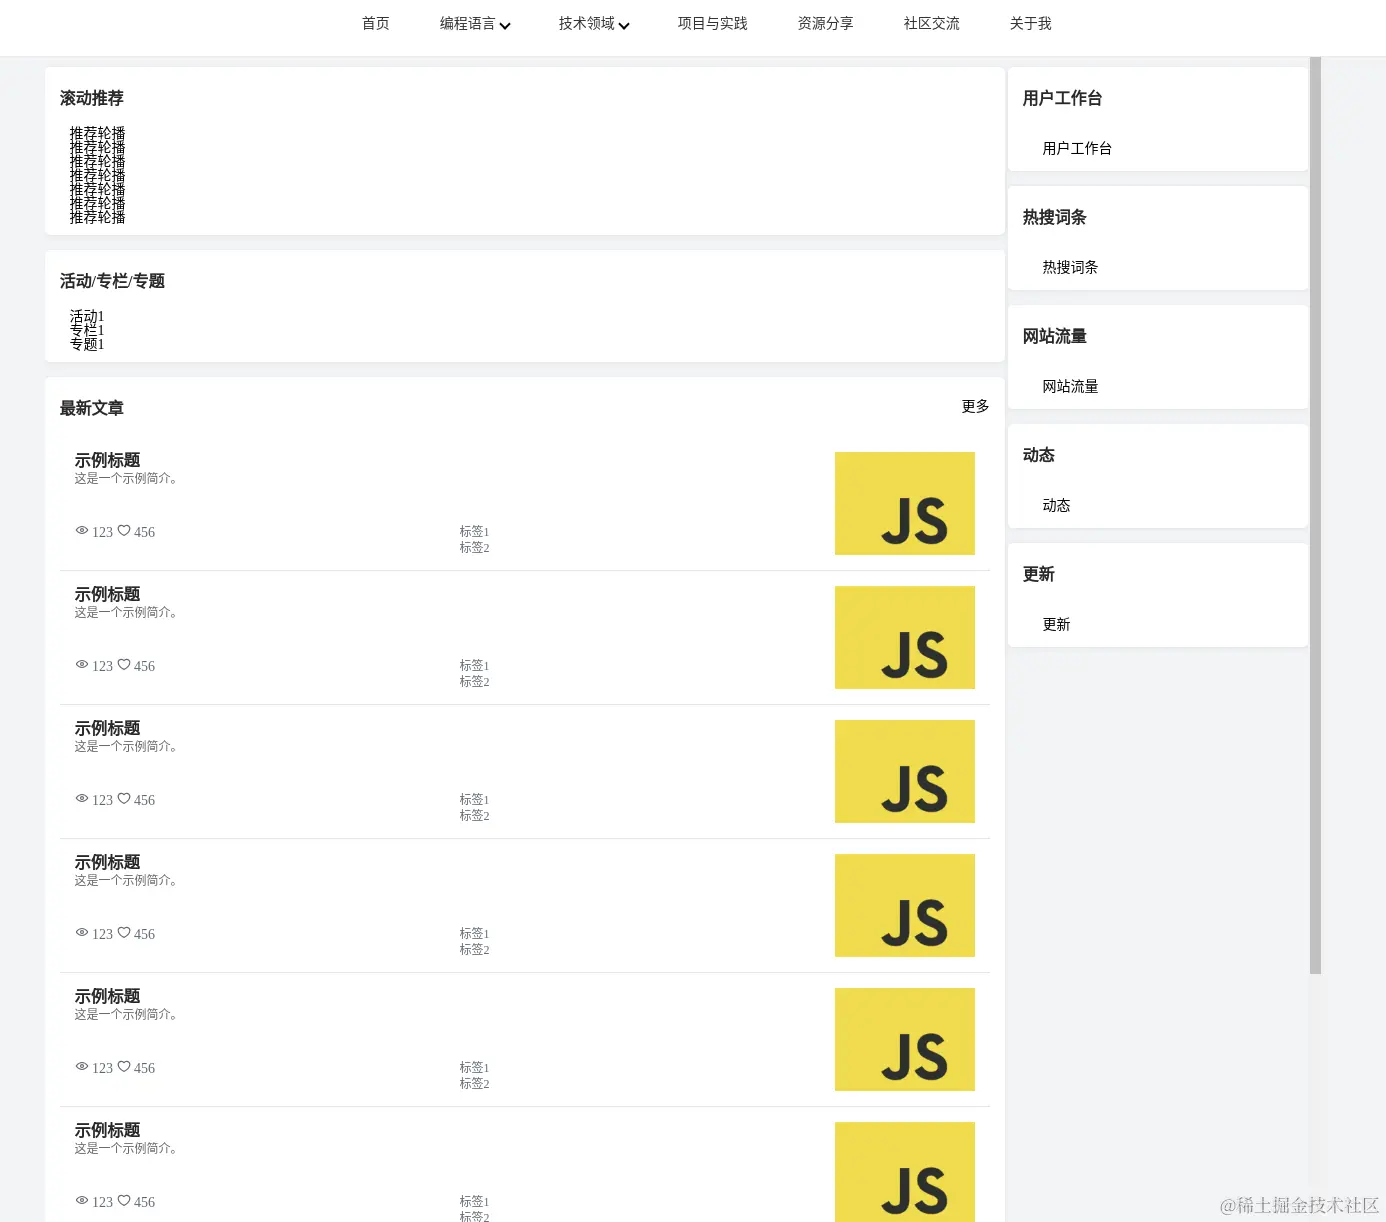Select 标签2 on the first article
The image size is (1386, 1222).
pyautogui.click(x=474, y=548)
